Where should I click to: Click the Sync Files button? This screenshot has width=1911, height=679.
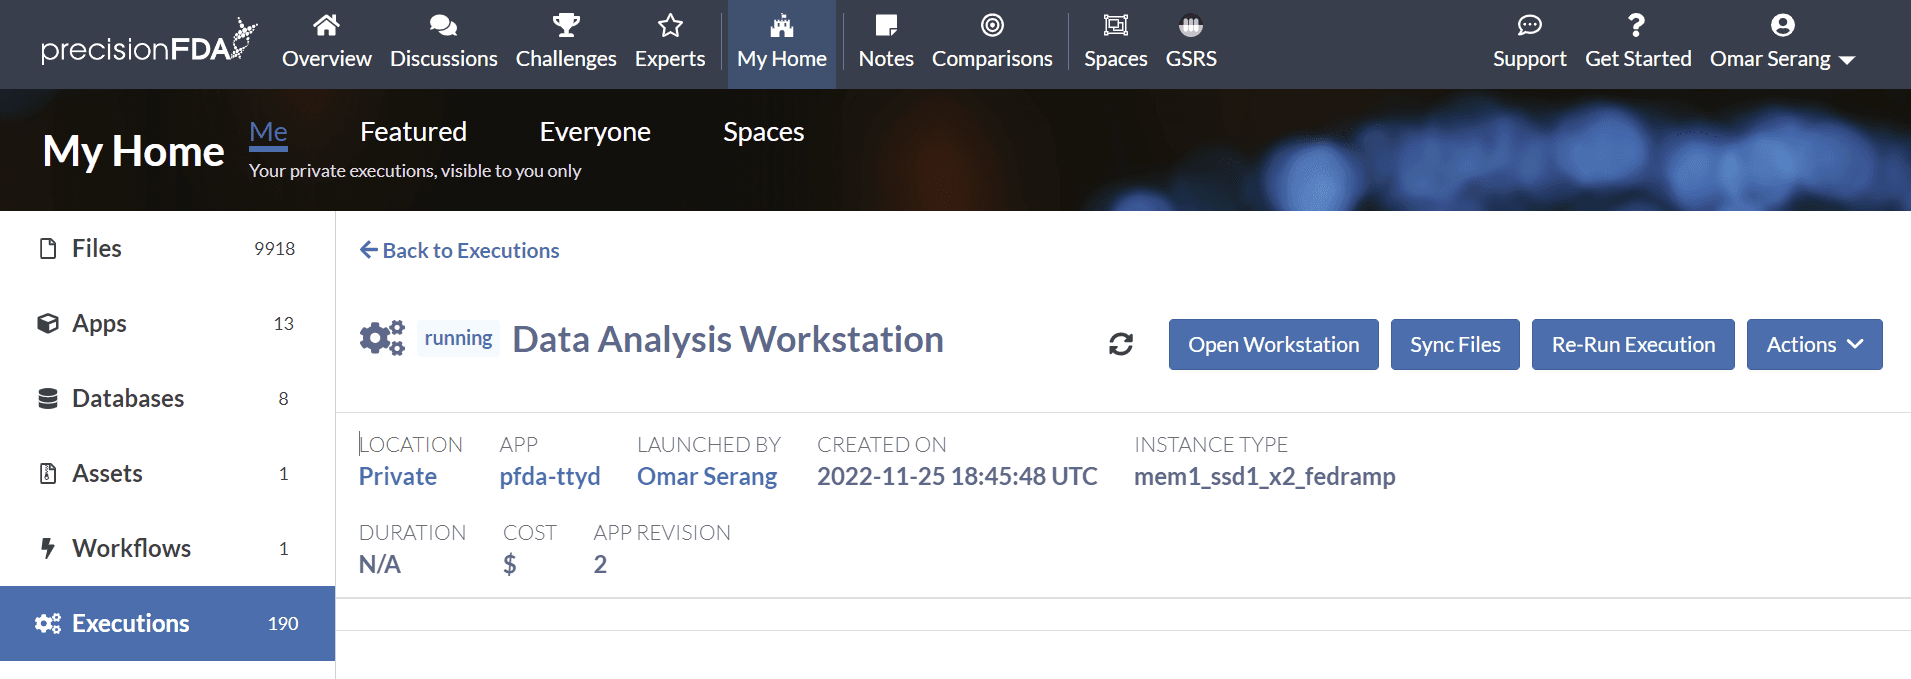1455,344
